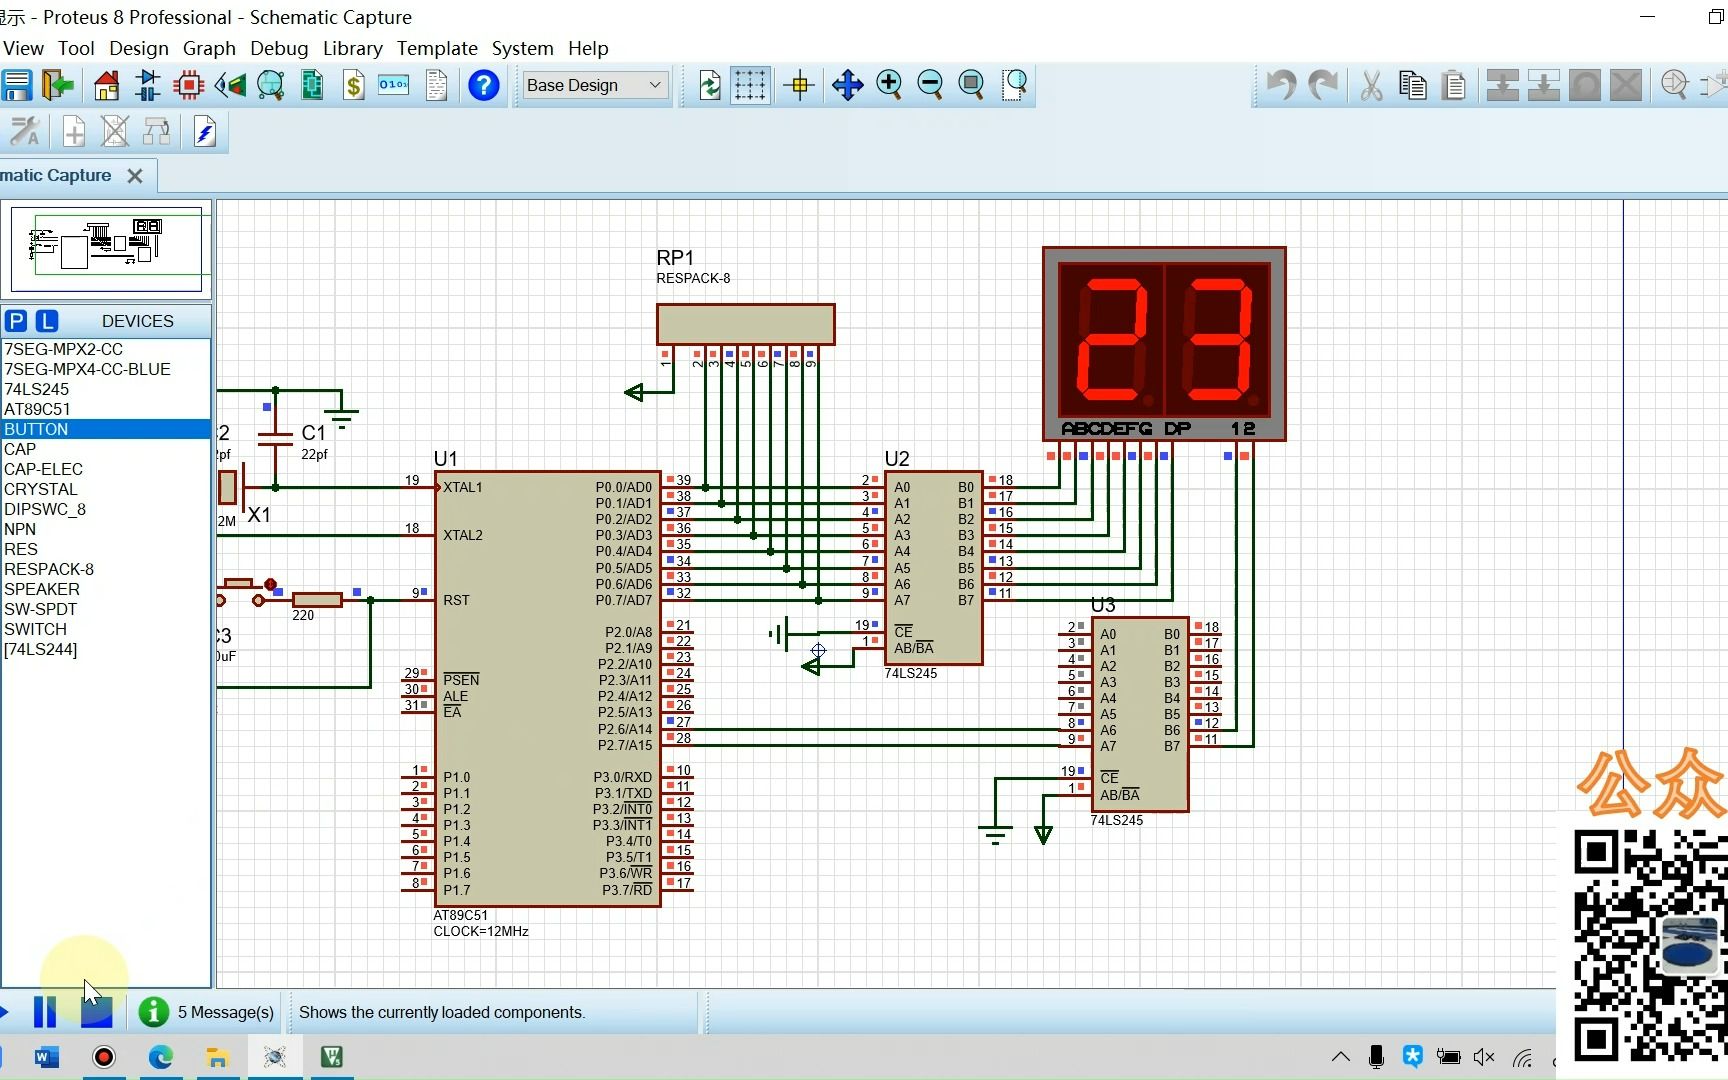Open the Gerber Viewer icon
Viewport: 1728px width, 1080px height.
(271, 85)
